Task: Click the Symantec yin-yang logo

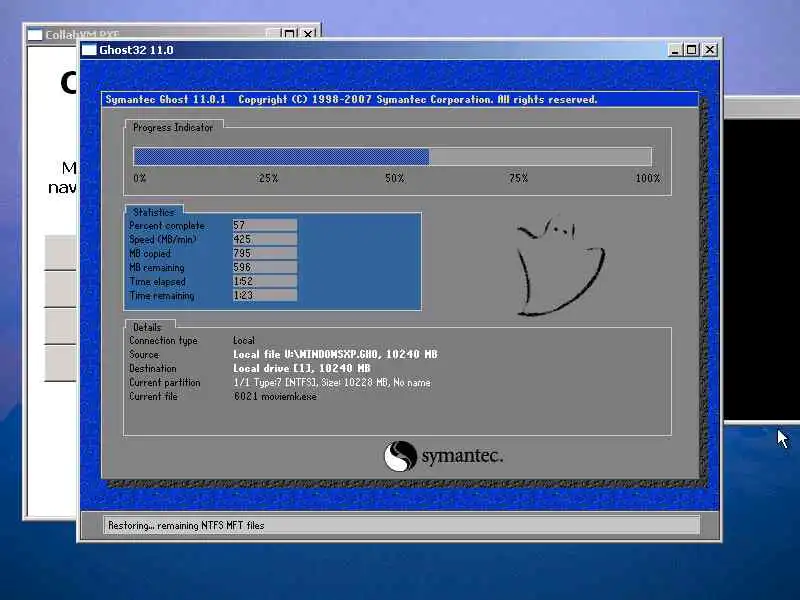Action: (x=400, y=456)
